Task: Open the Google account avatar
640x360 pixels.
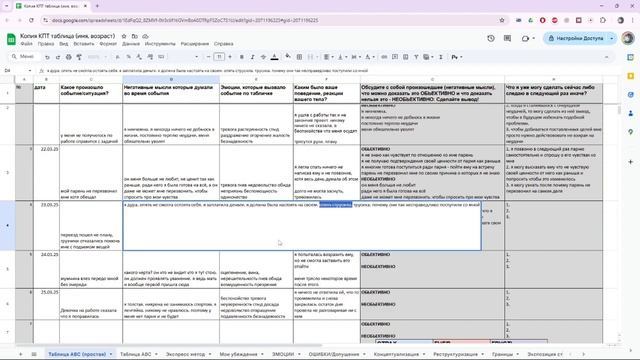Action: click(628, 38)
